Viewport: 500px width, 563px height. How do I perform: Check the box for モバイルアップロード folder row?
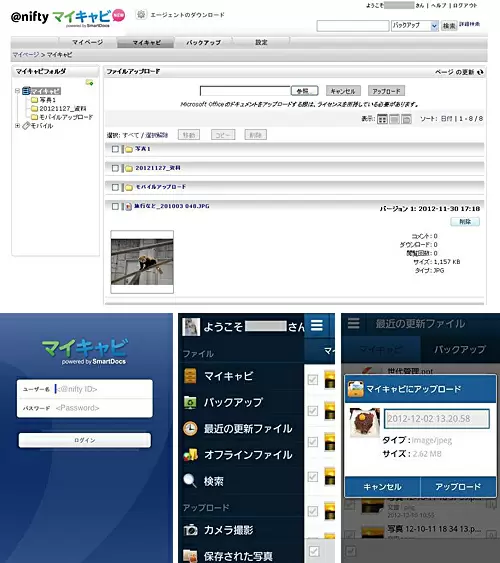[115, 187]
